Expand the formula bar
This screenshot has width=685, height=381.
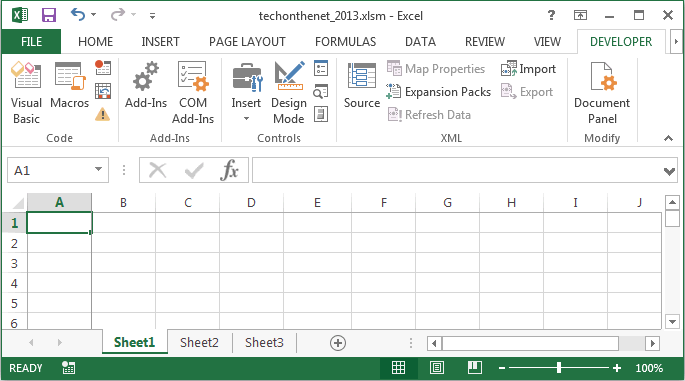tap(669, 171)
